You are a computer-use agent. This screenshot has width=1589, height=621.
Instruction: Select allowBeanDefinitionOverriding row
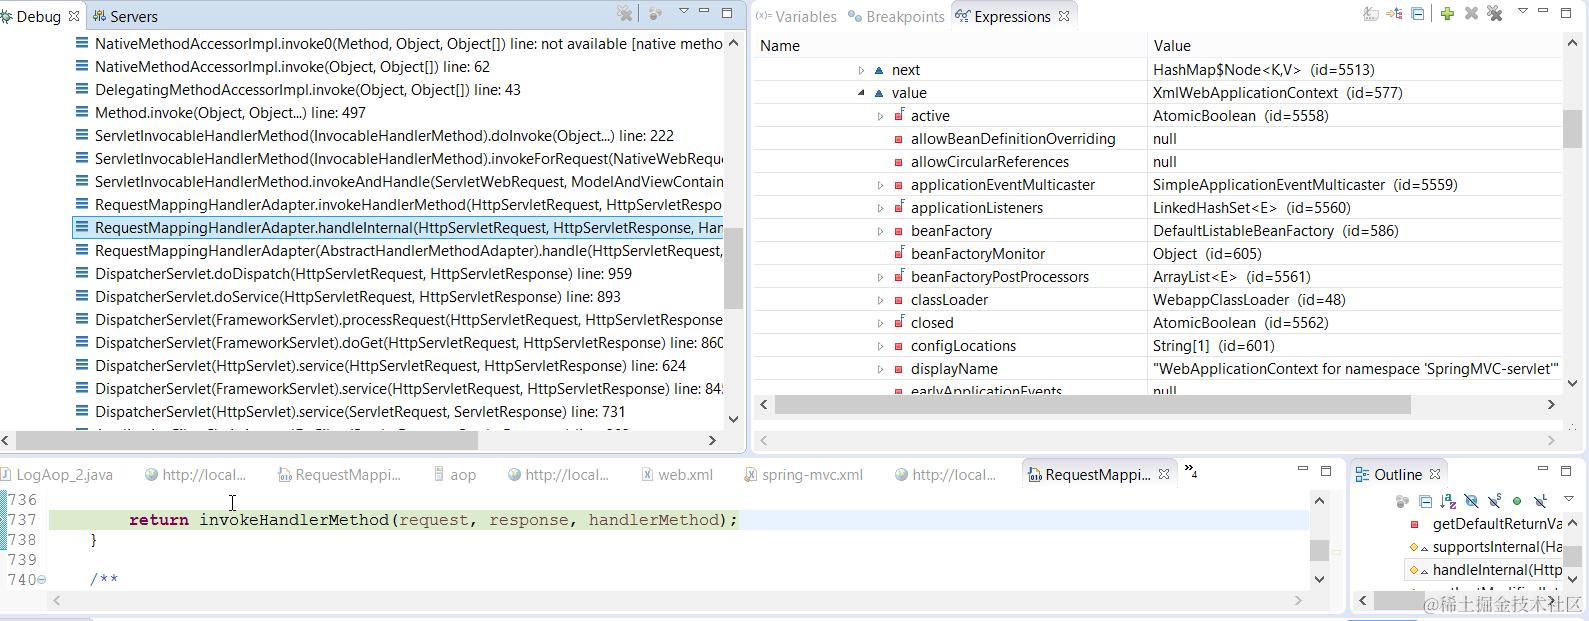[1157, 139]
